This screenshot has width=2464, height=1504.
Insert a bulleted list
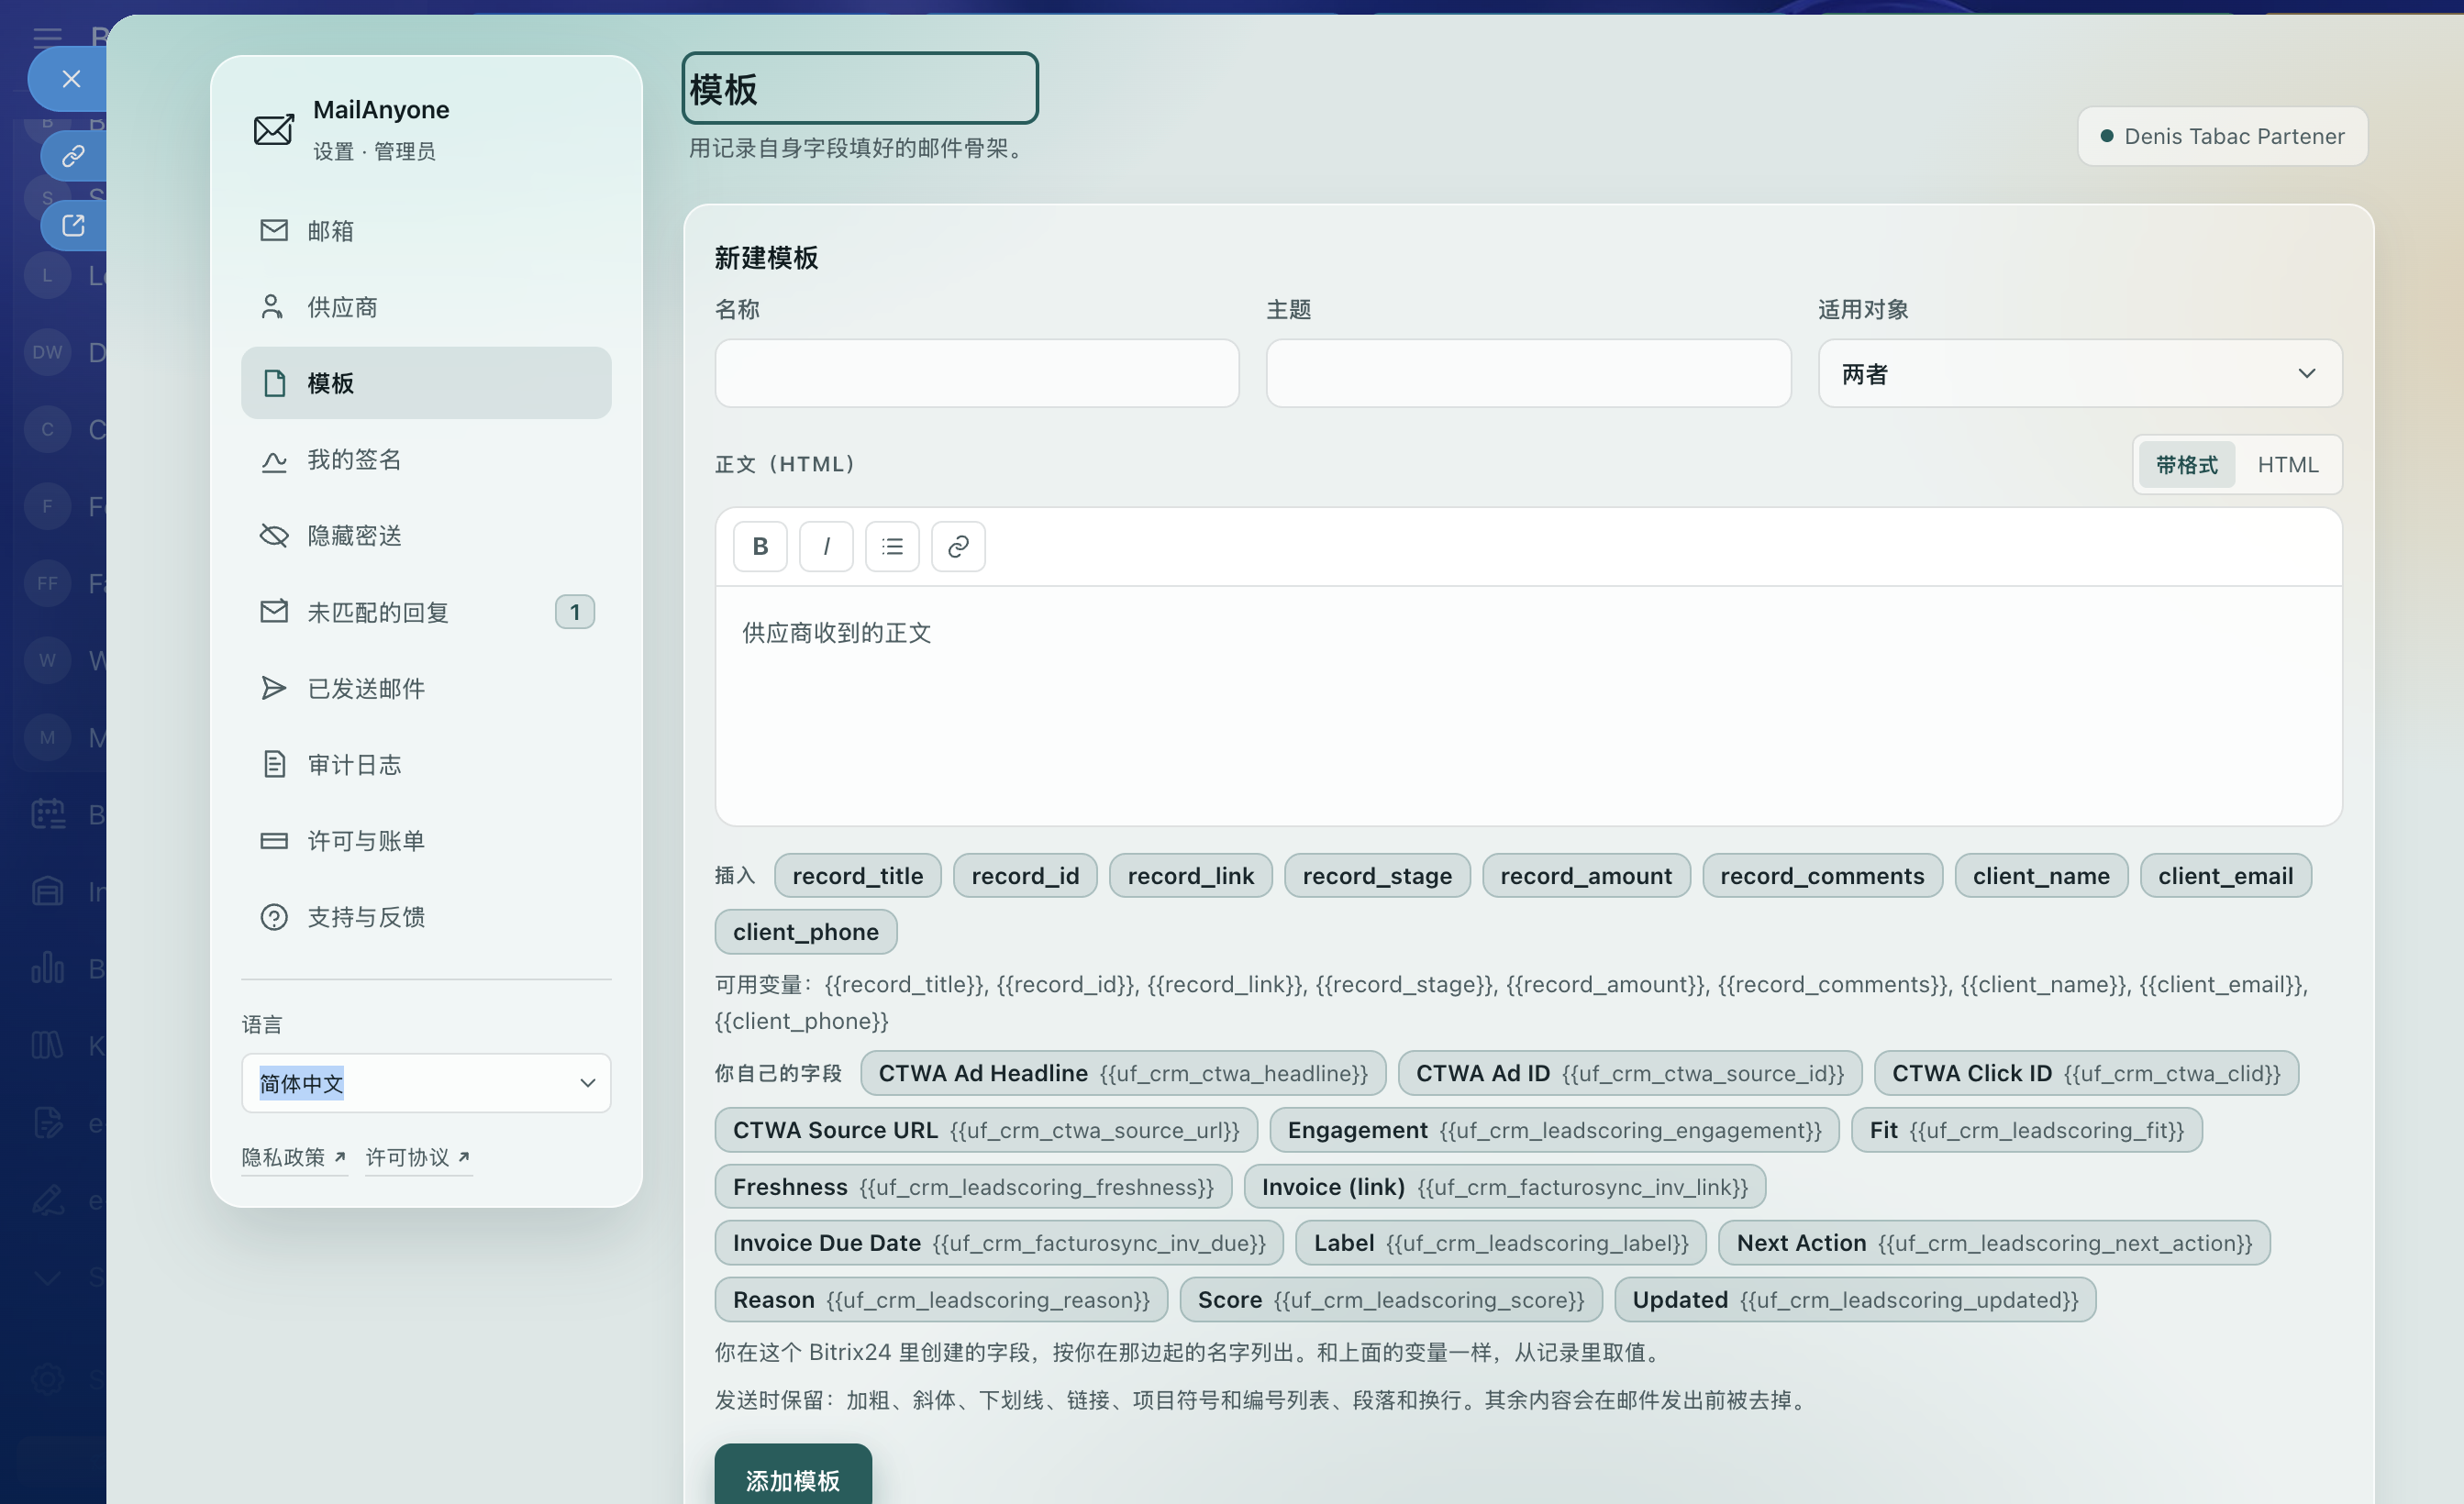[892, 546]
